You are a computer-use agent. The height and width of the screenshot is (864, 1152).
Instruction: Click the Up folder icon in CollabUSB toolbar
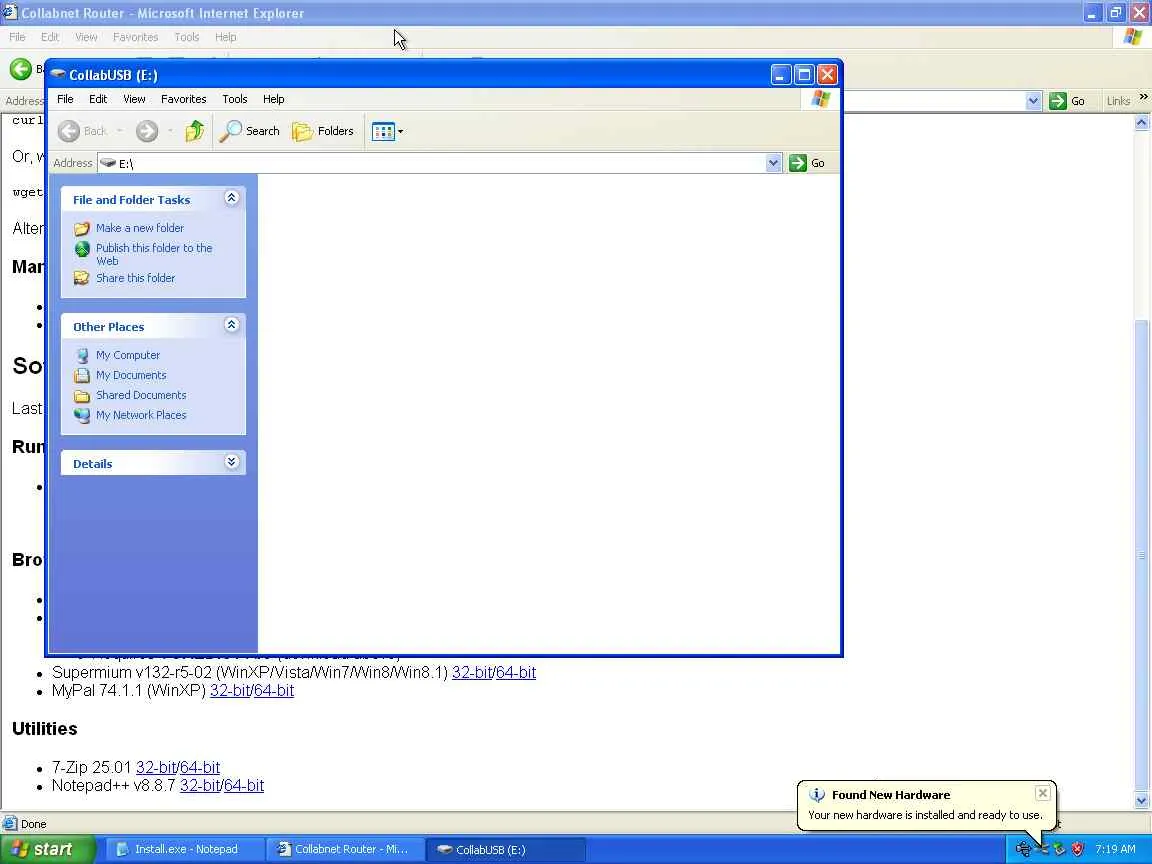coord(195,131)
